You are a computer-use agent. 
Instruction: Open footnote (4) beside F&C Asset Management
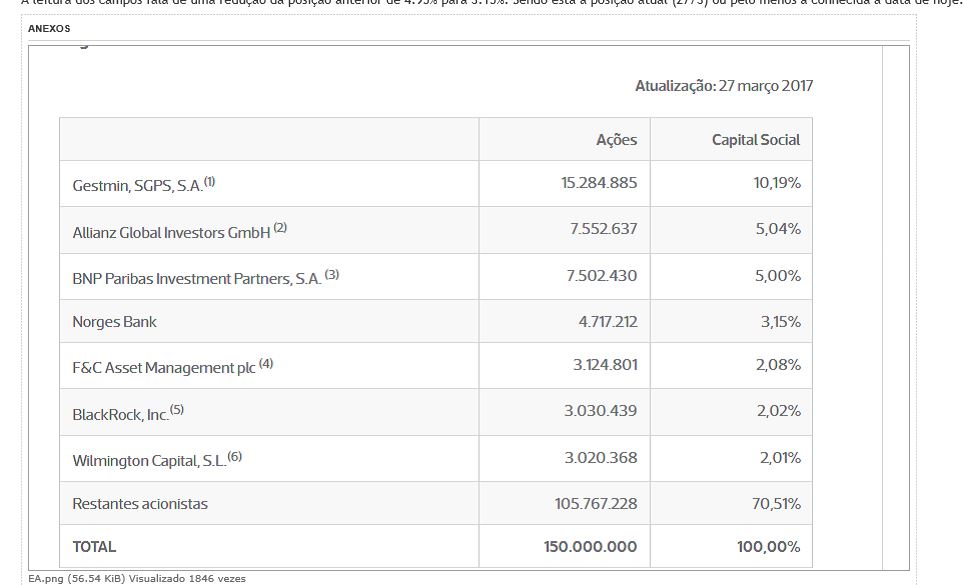(x=266, y=364)
